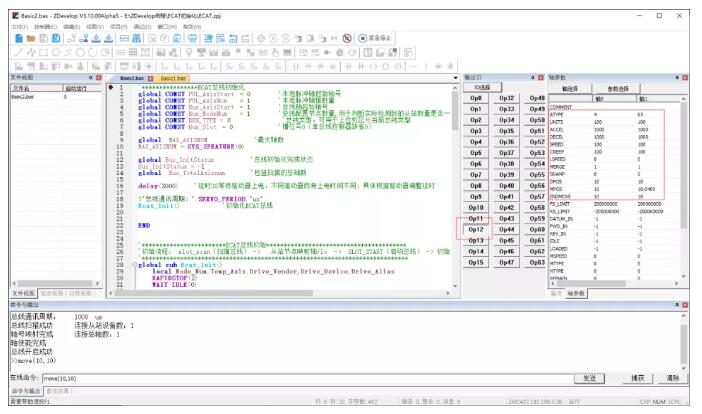Click the 在线命令 input field
The width and height of the screenshot is (702, 414).
[x=308, y=379]
